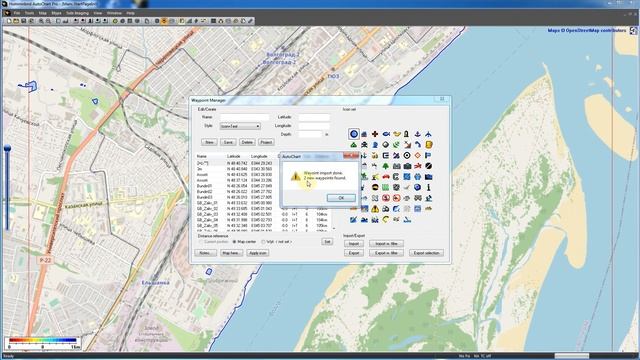Click the map zoom slider handle

click(7, 149)
